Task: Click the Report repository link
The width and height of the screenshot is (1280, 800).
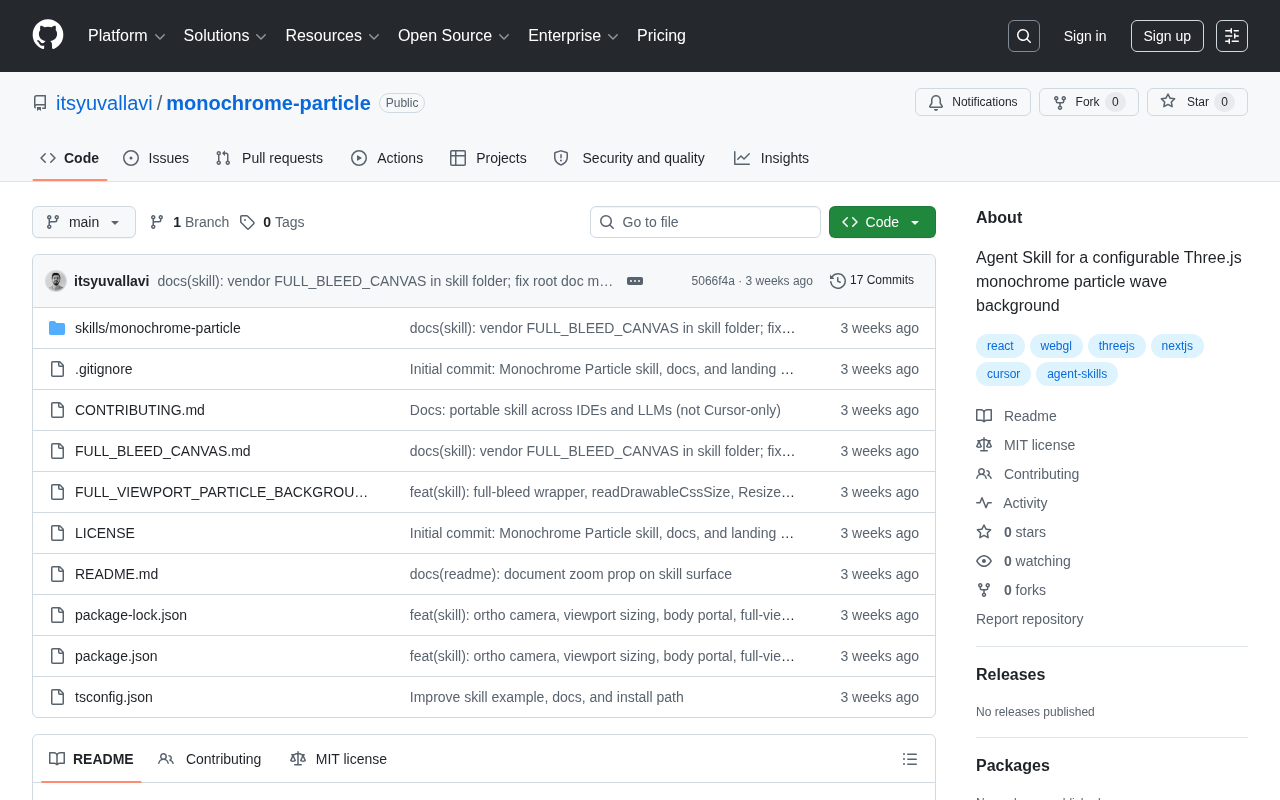Action: point(1029,619)
